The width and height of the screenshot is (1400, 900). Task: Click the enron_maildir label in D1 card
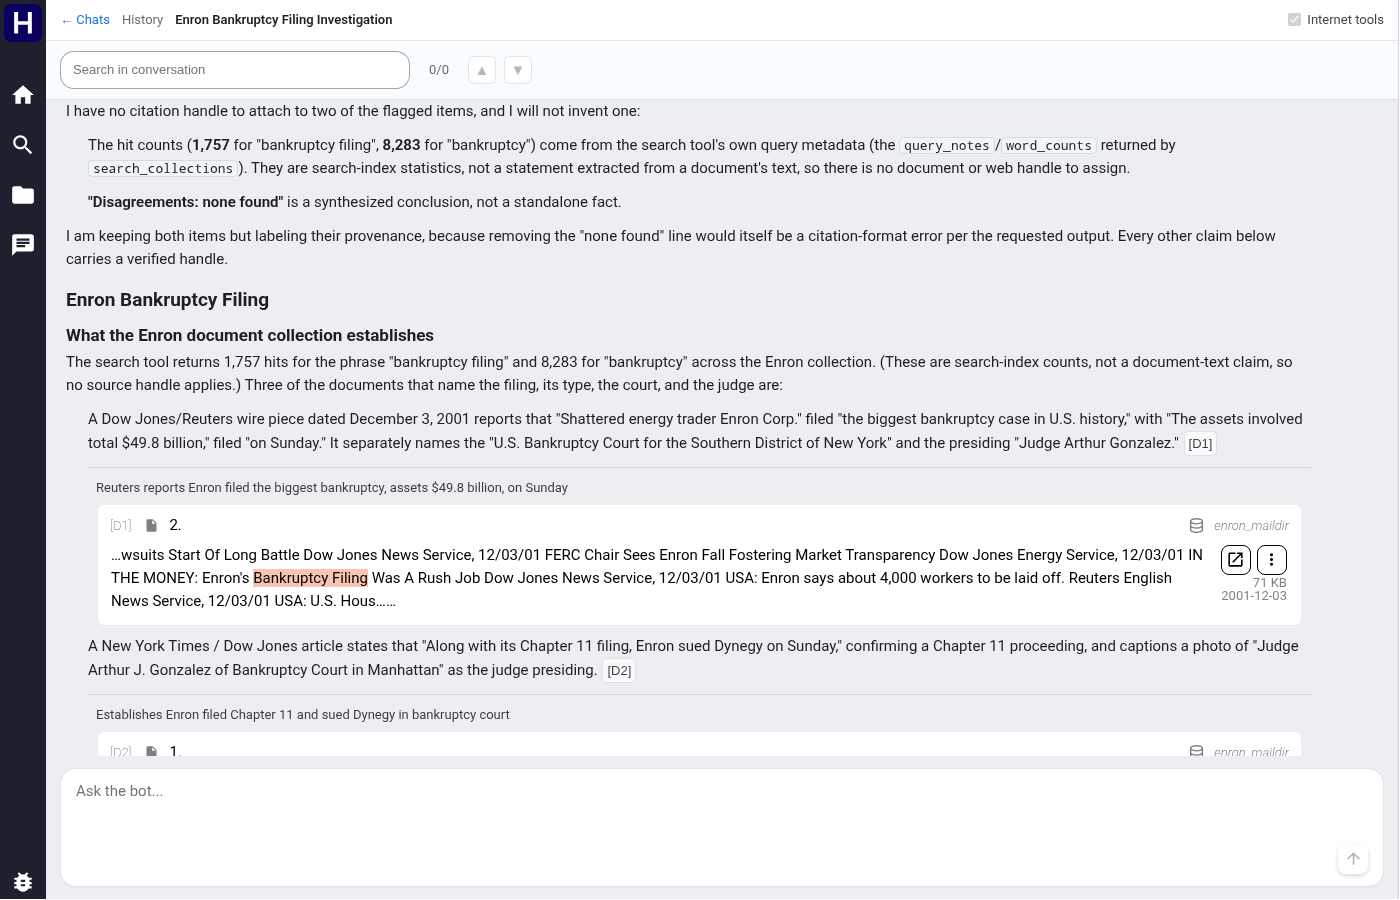click(x=1251, y=526)
